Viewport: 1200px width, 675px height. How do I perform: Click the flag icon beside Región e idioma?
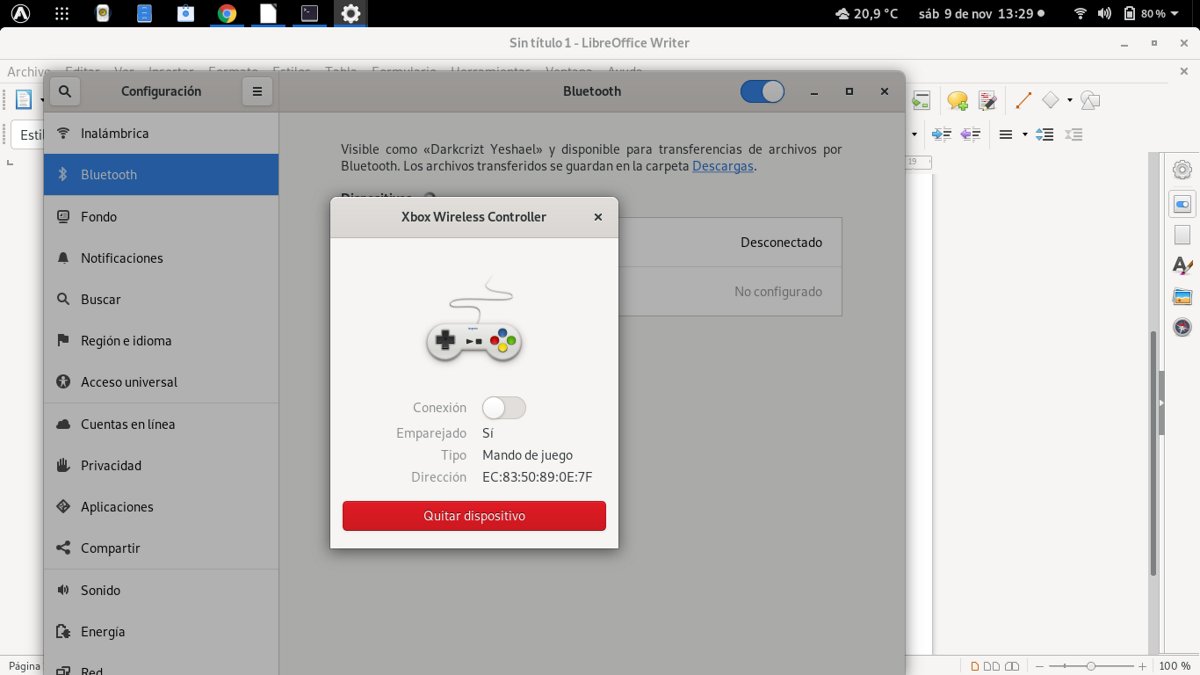[x=64, y=341]
